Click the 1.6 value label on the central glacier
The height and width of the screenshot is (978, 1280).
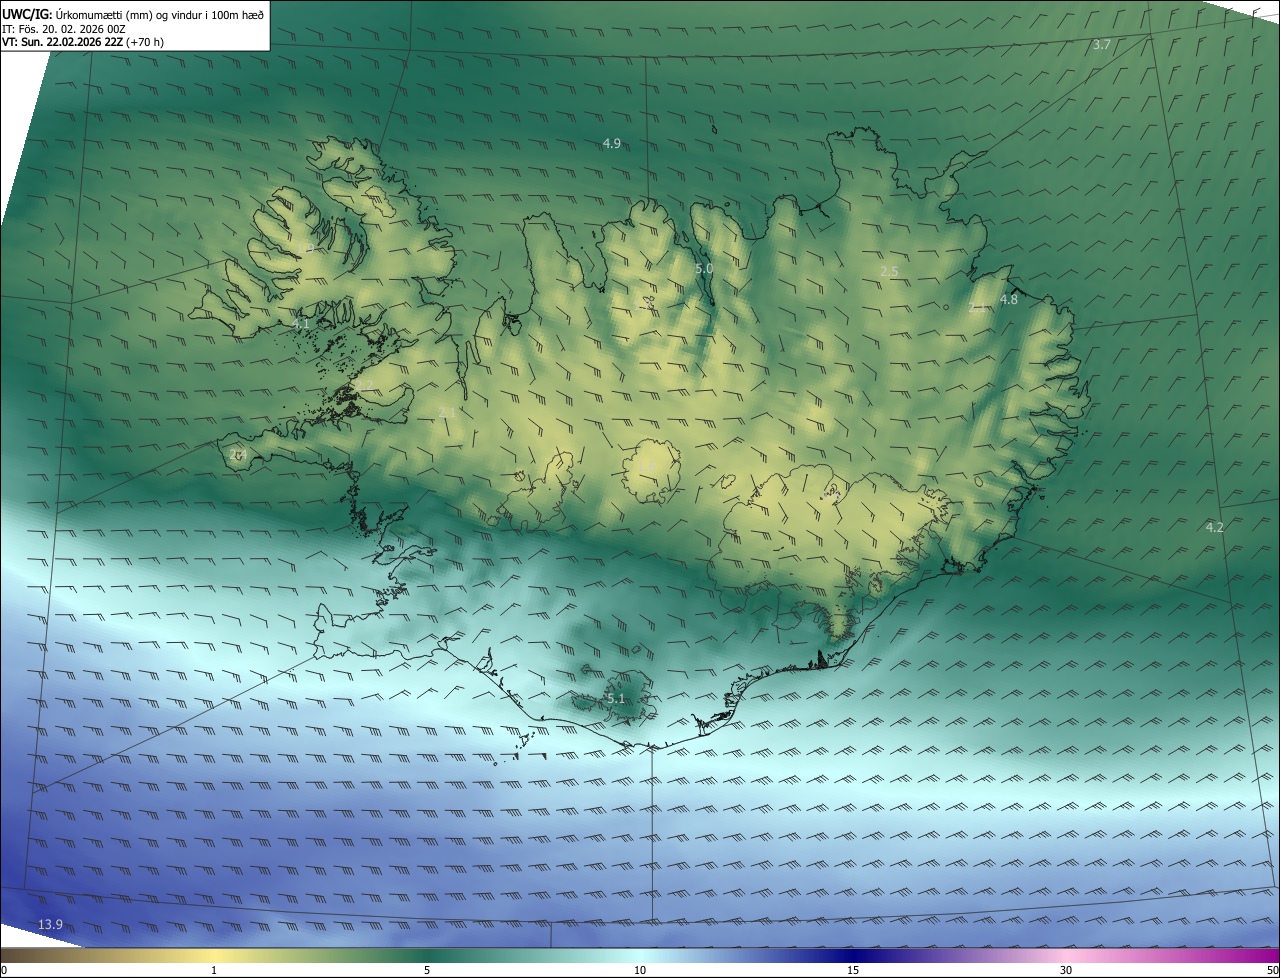645,467
